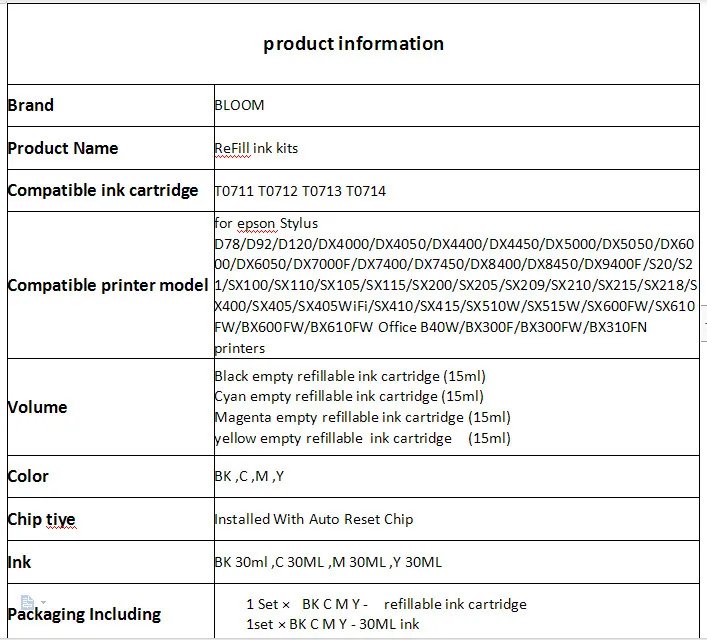This screenshot has height=640, width=707.
Task: Click the 'Magenta empty refillable ink cartridge' line
Action: [363, 417]
